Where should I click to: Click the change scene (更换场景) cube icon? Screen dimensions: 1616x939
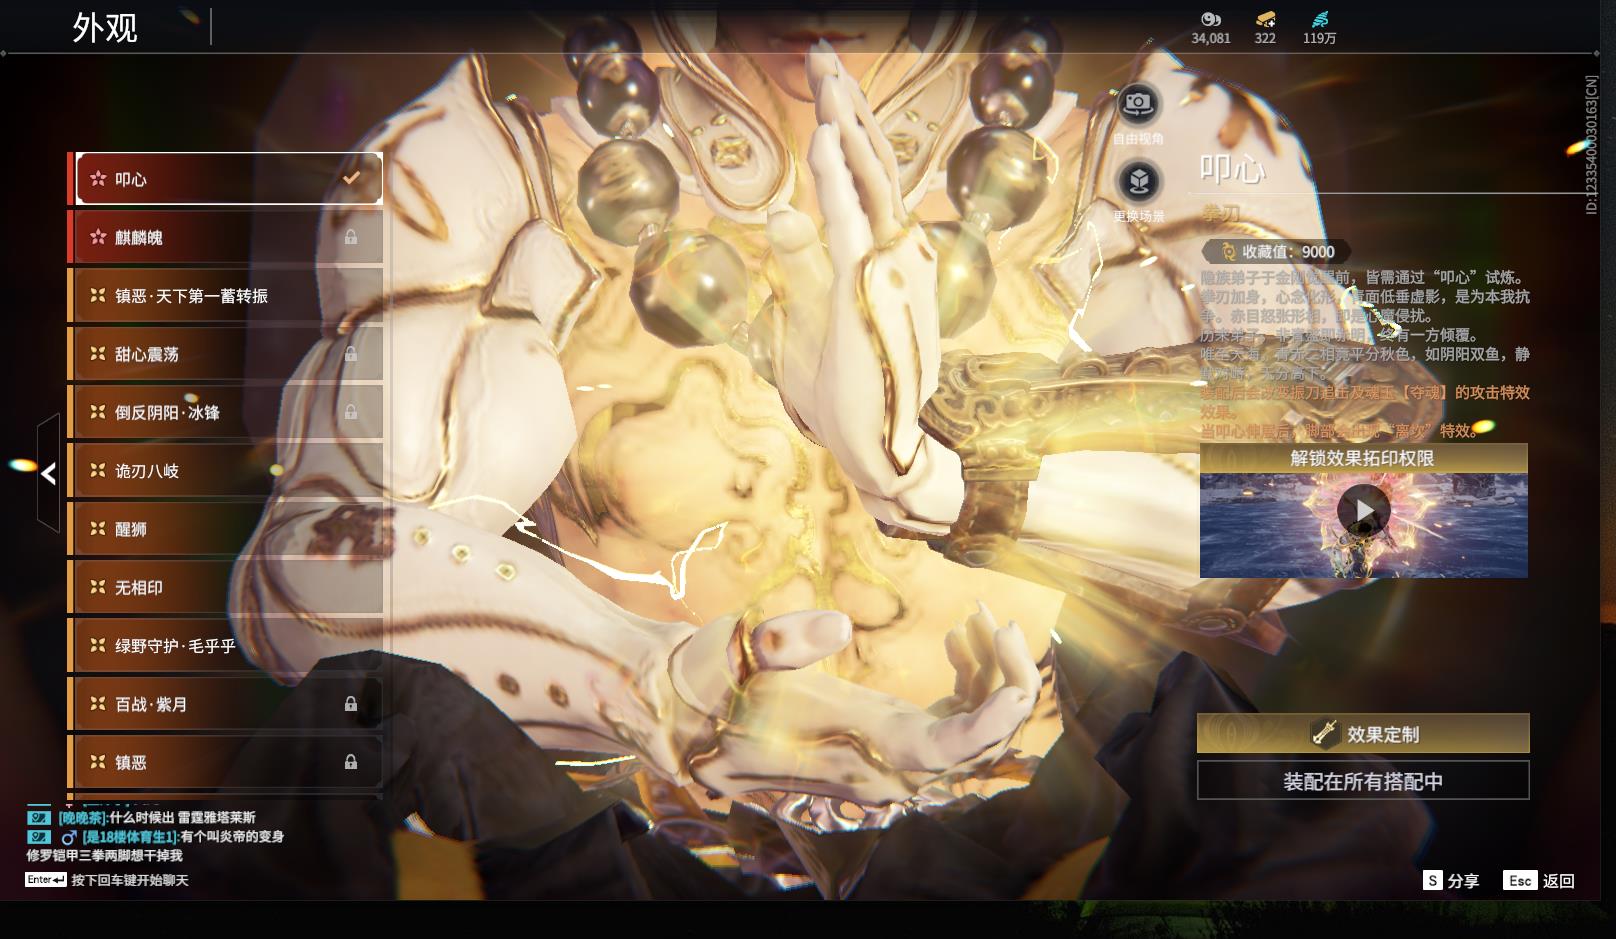pos(1137,181)
